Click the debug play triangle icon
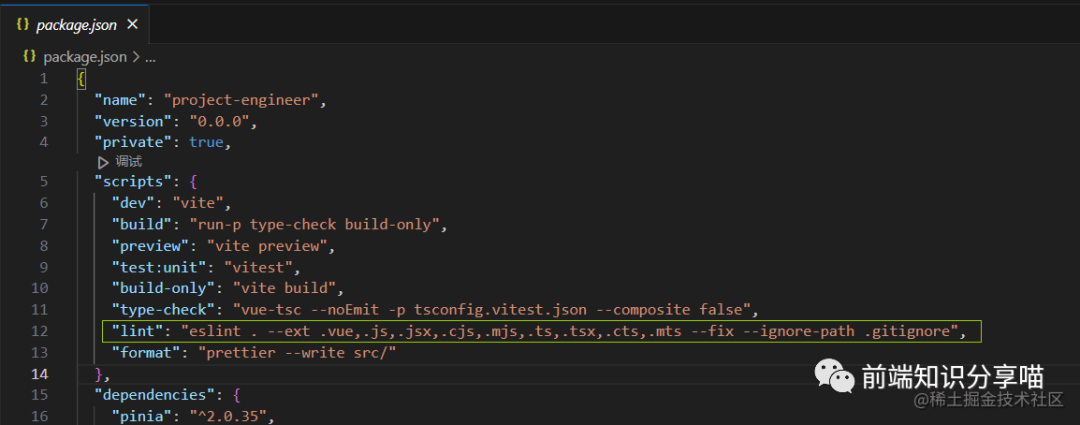 pyautogui.click(x=103, y=163)
